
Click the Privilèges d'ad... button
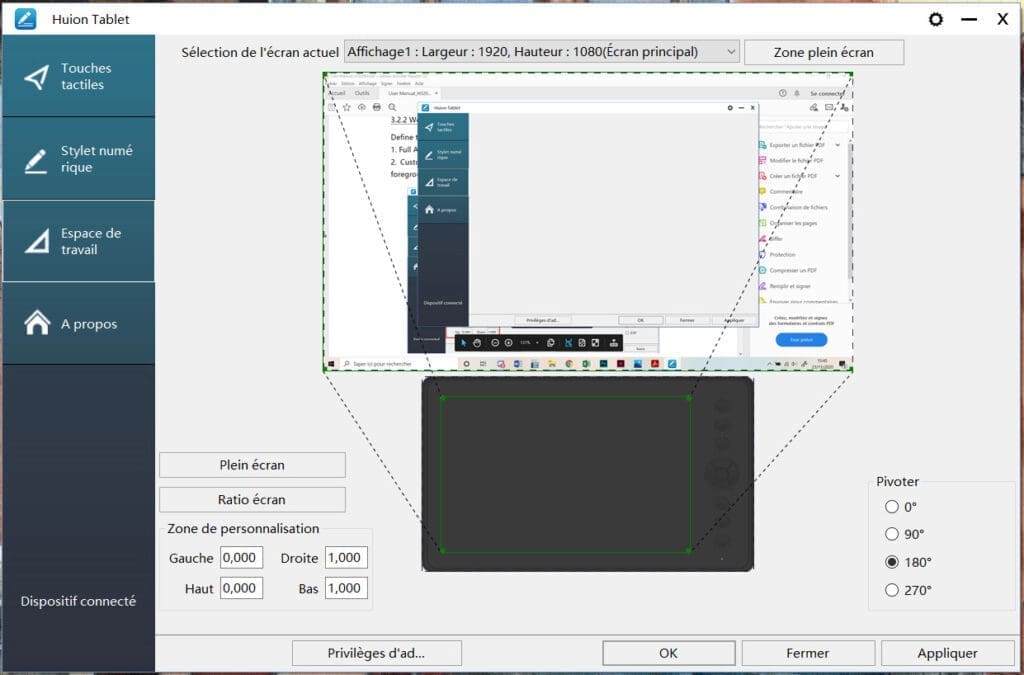tap(376, 653)
